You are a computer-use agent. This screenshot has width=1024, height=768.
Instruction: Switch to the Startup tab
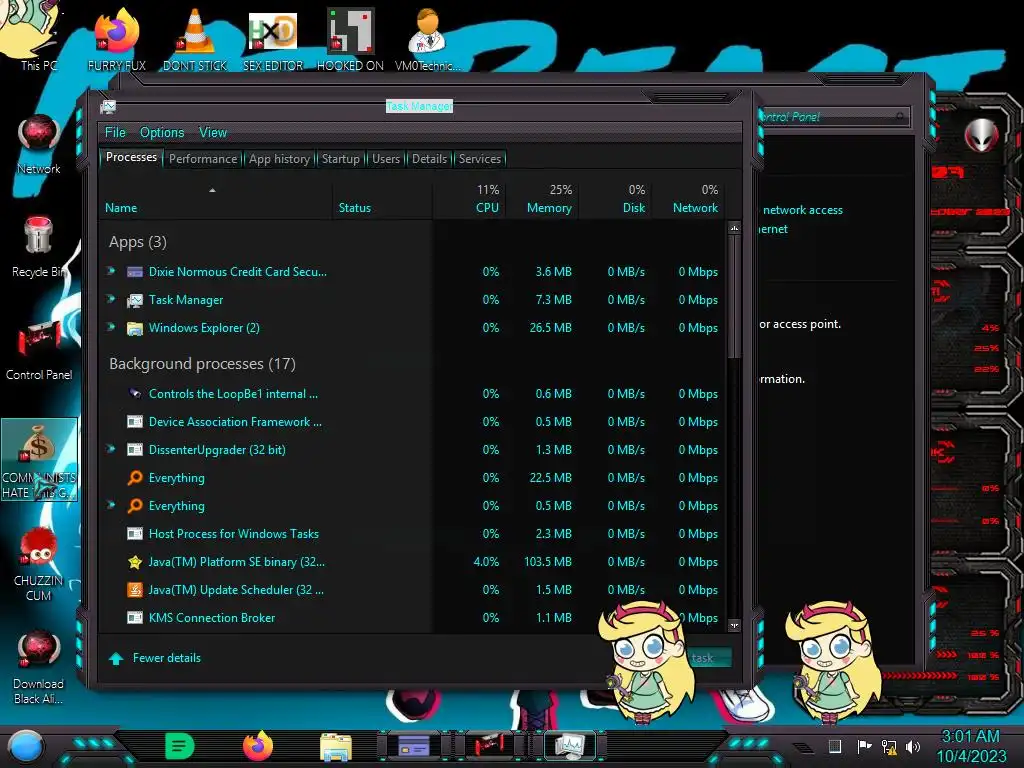click(340, 159)
